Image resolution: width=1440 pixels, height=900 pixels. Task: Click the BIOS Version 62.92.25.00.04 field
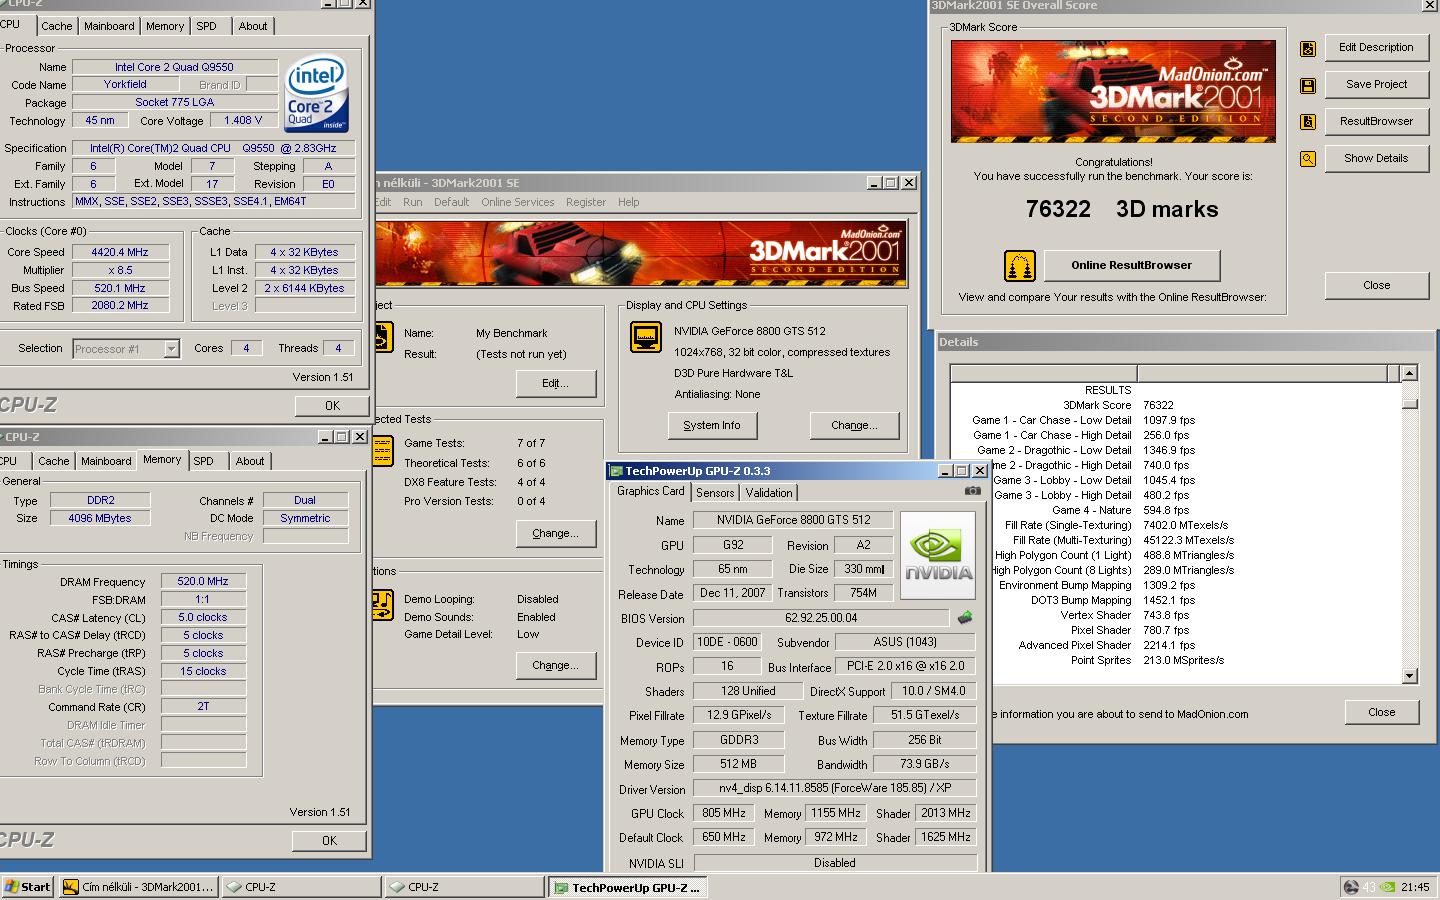pos(821,618)
